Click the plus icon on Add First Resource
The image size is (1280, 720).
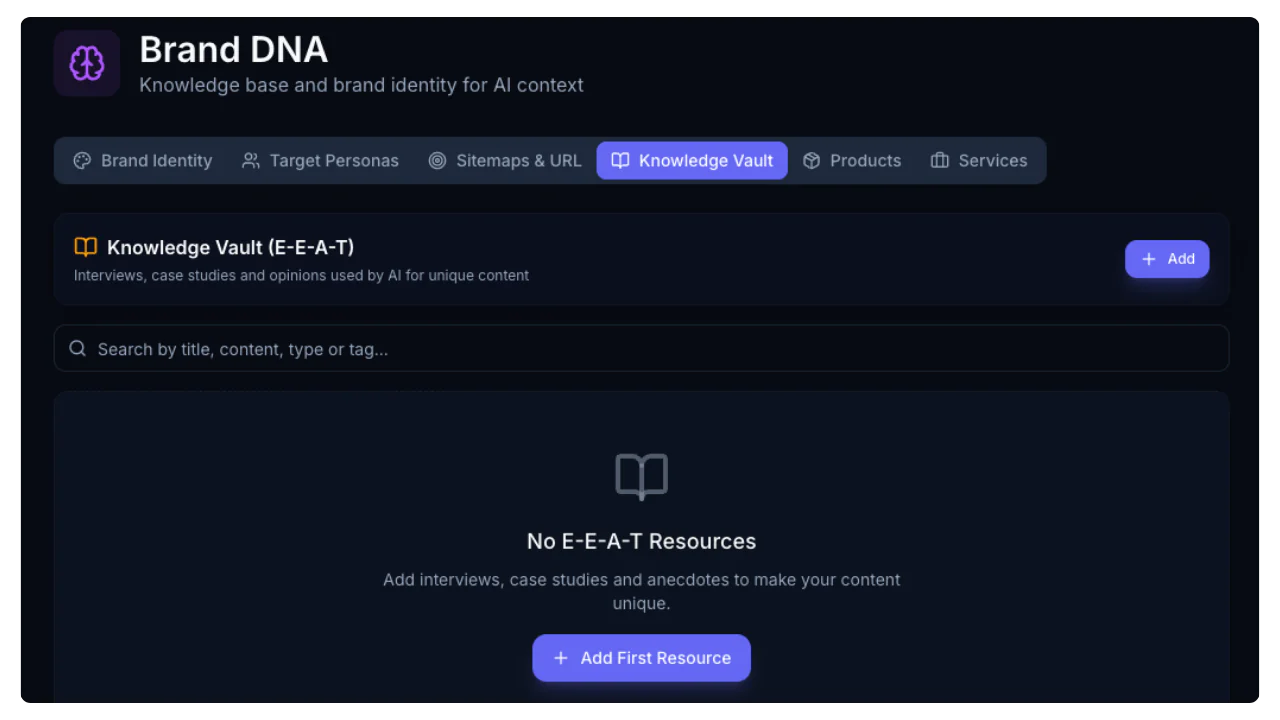click(x=561, y=658)
